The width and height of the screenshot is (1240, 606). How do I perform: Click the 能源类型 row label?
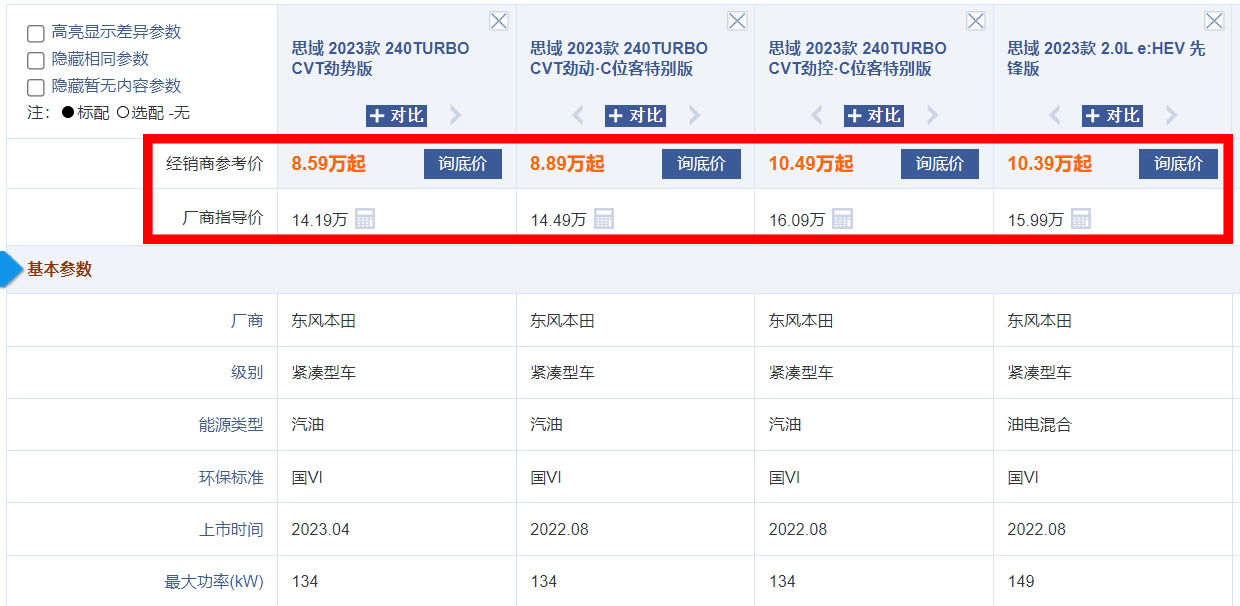tap(231, 425)
